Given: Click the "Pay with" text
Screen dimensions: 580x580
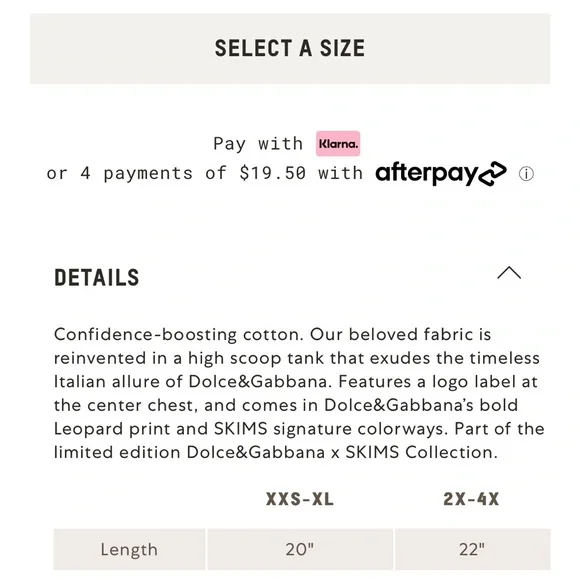Looking at the screenshot, I should 258,144.
